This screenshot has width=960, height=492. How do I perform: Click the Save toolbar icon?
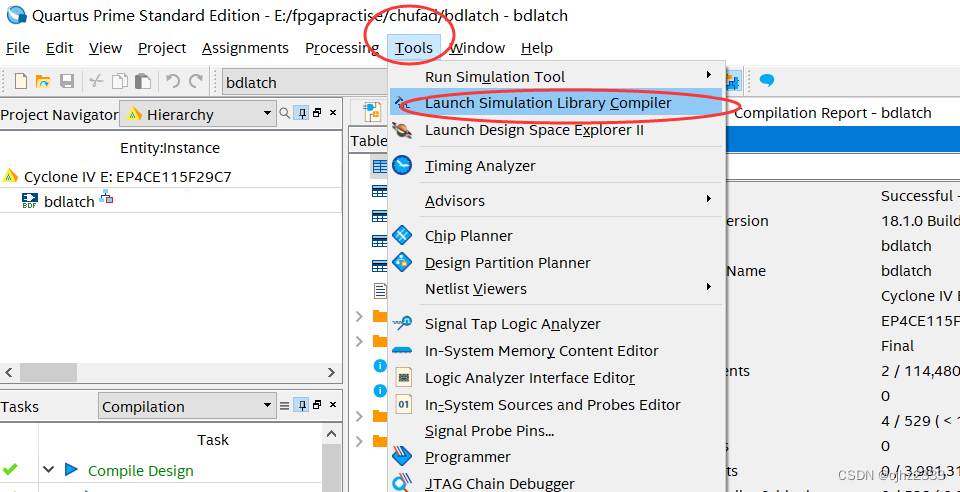click(x=67, y=82)
